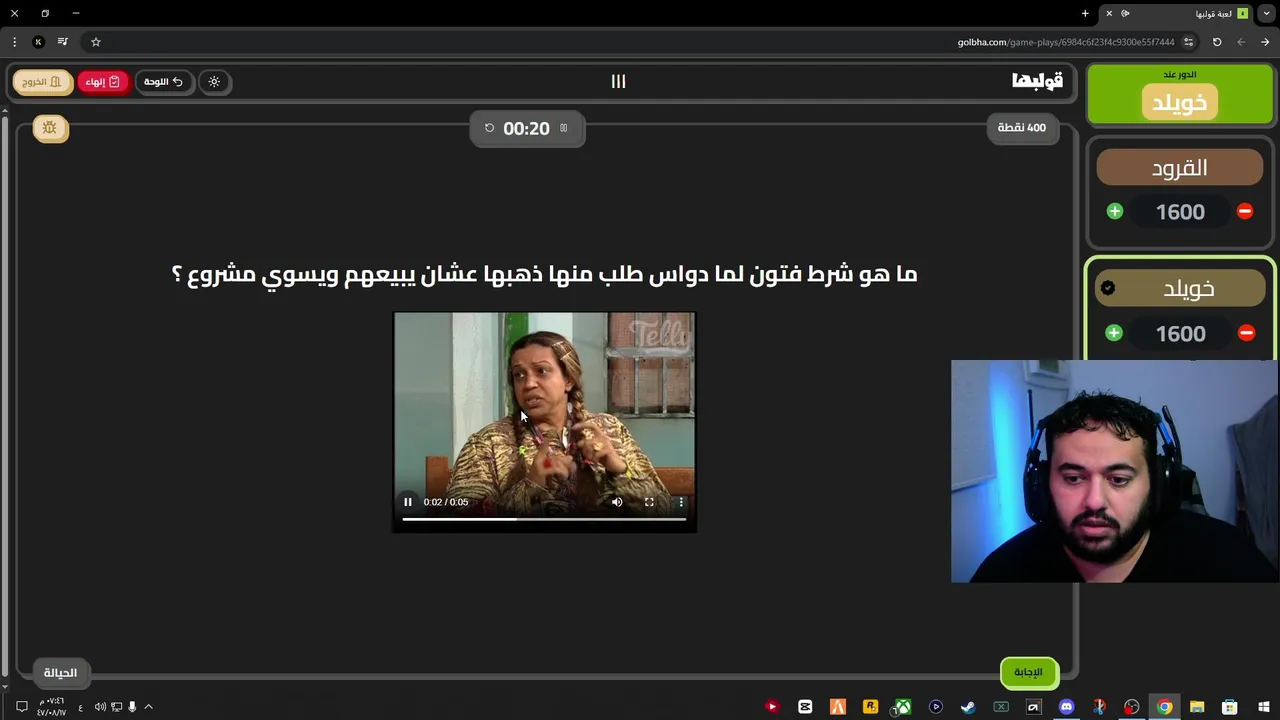Click the الخروج exit button
1280x720 pixels.
[x=42, y=82]
